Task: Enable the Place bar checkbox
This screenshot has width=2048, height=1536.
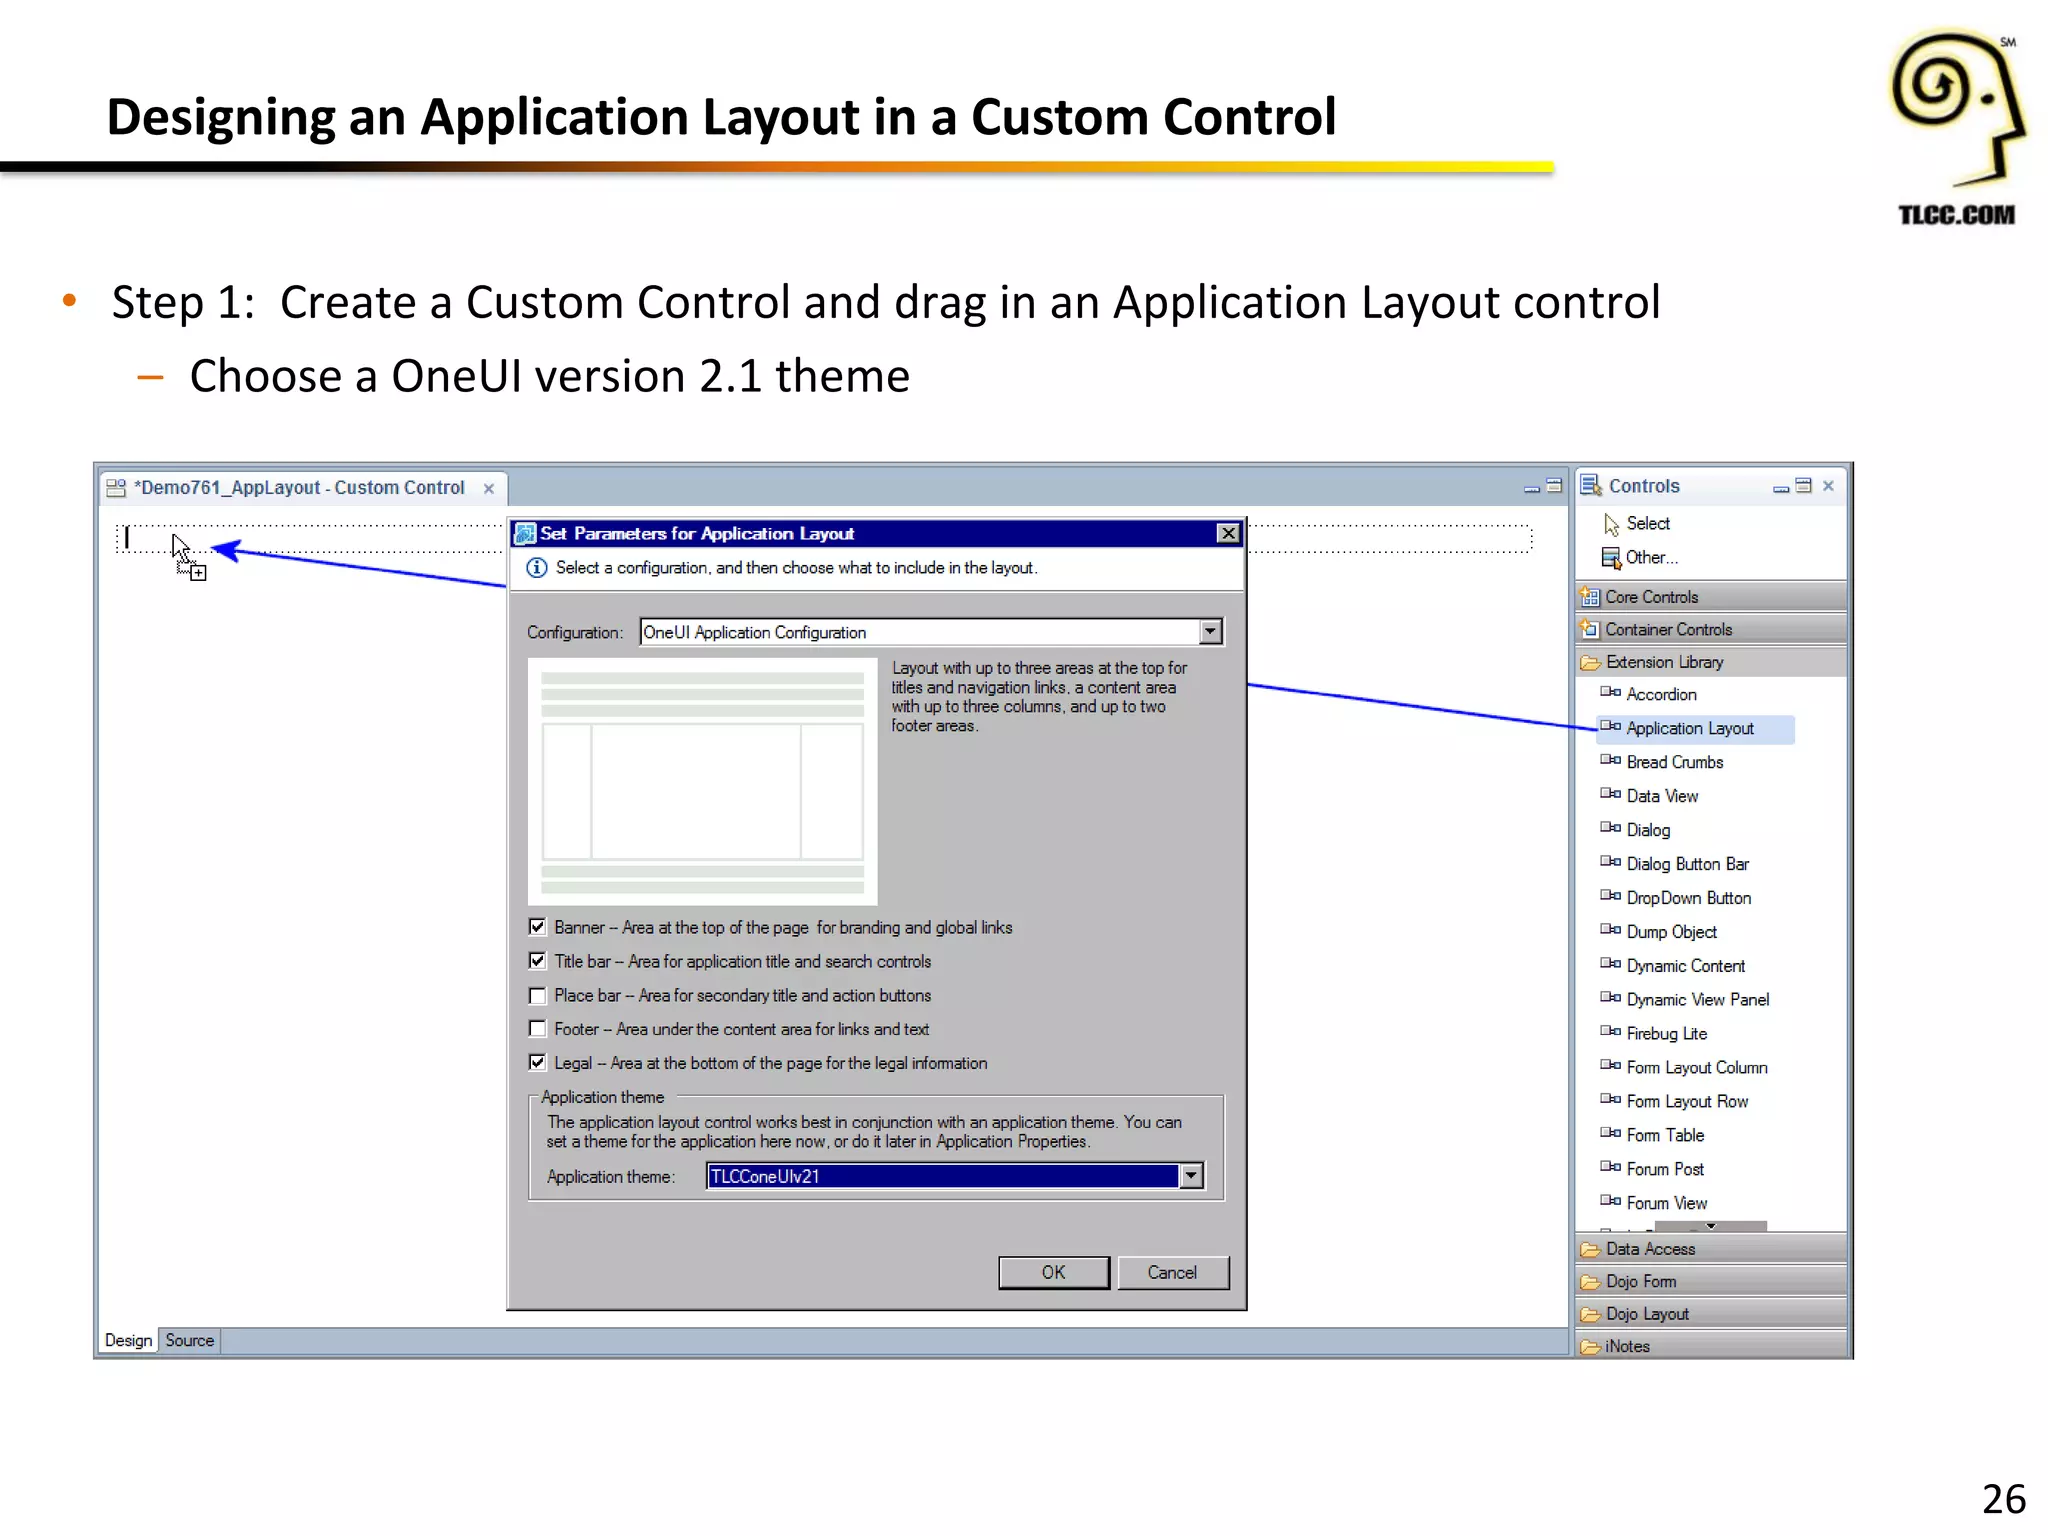Action: [x=537, y=995]
